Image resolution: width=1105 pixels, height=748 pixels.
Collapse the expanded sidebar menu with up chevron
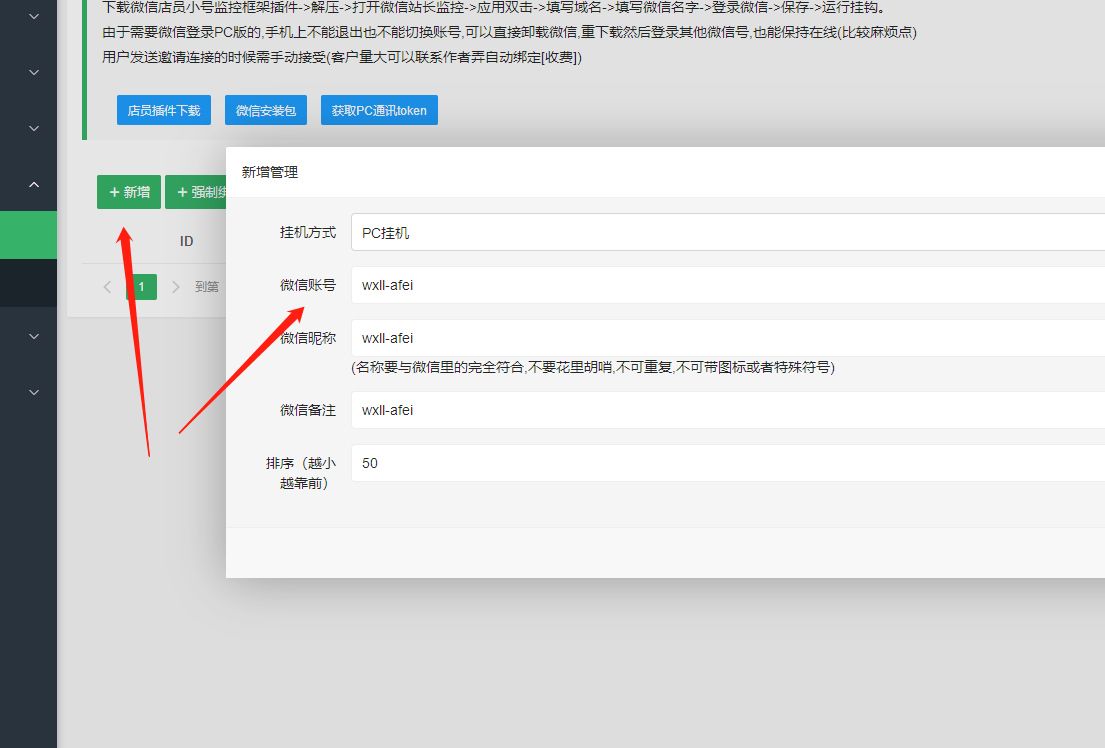coord(34,185)
